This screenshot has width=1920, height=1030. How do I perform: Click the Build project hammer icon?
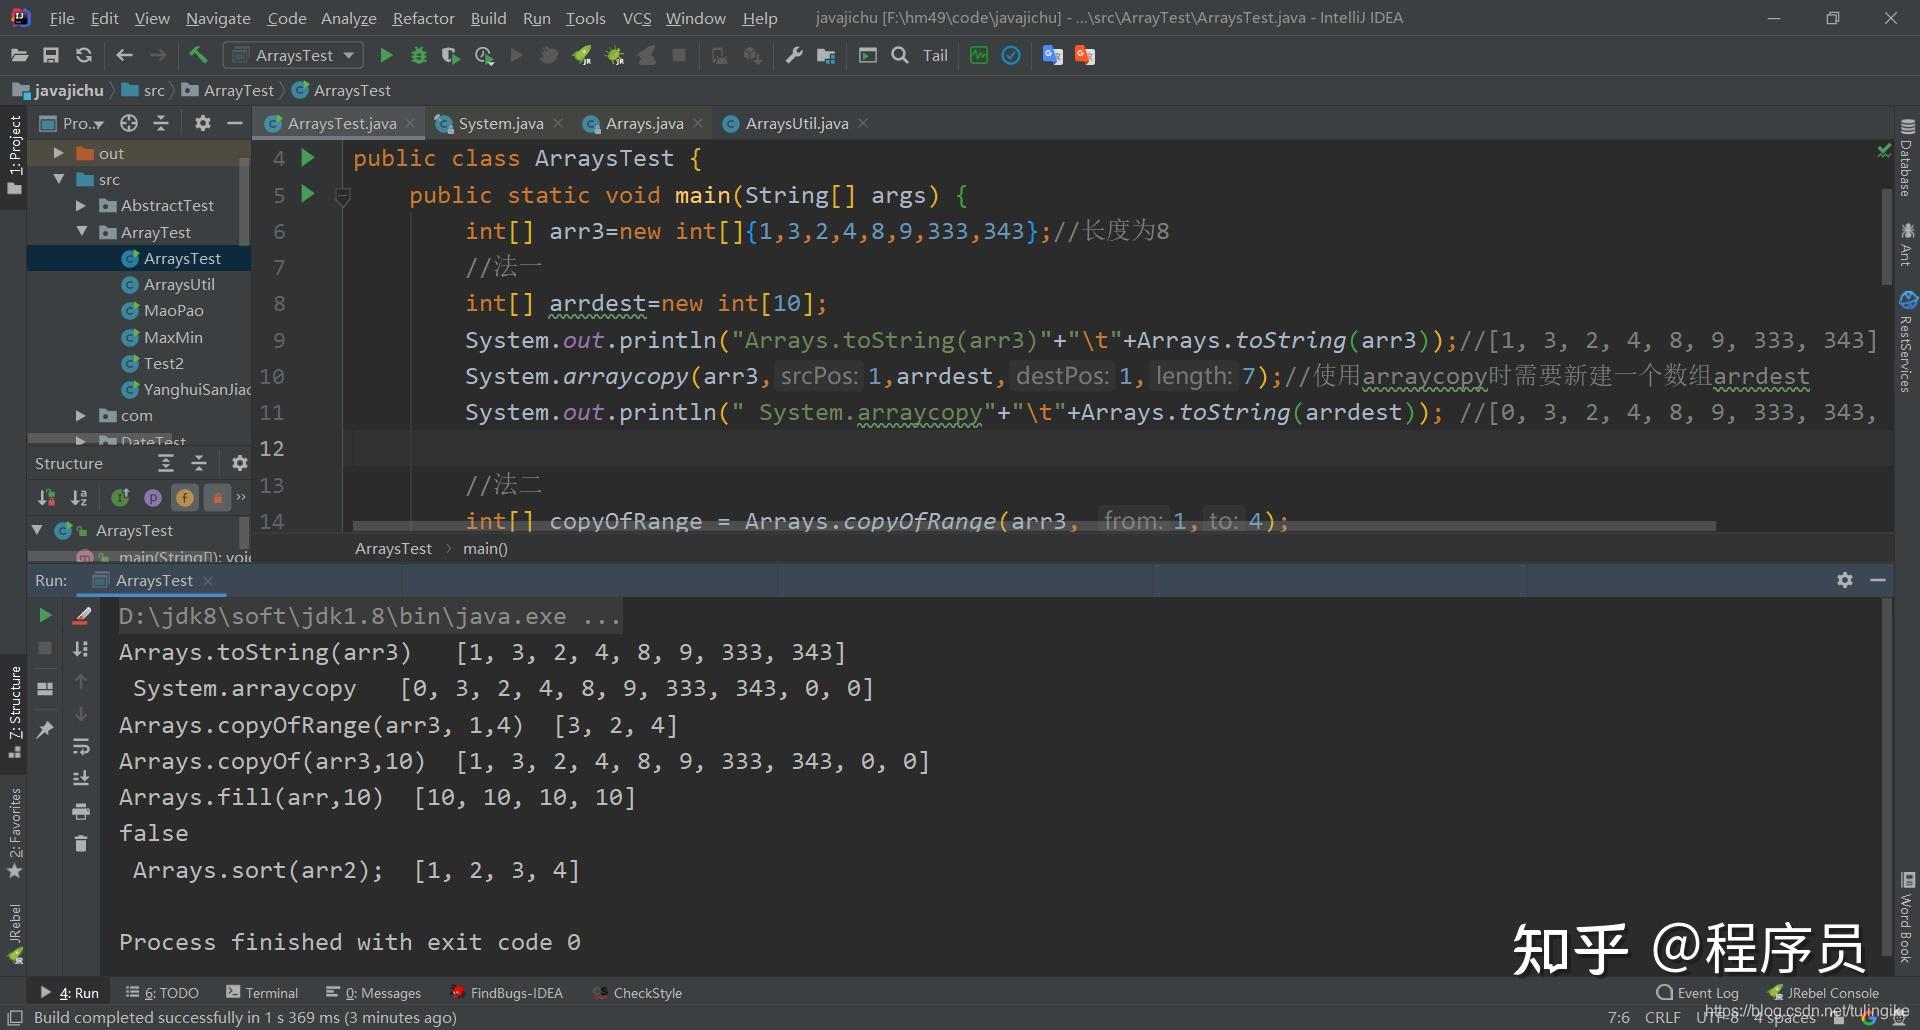click(x=198, y=56)
